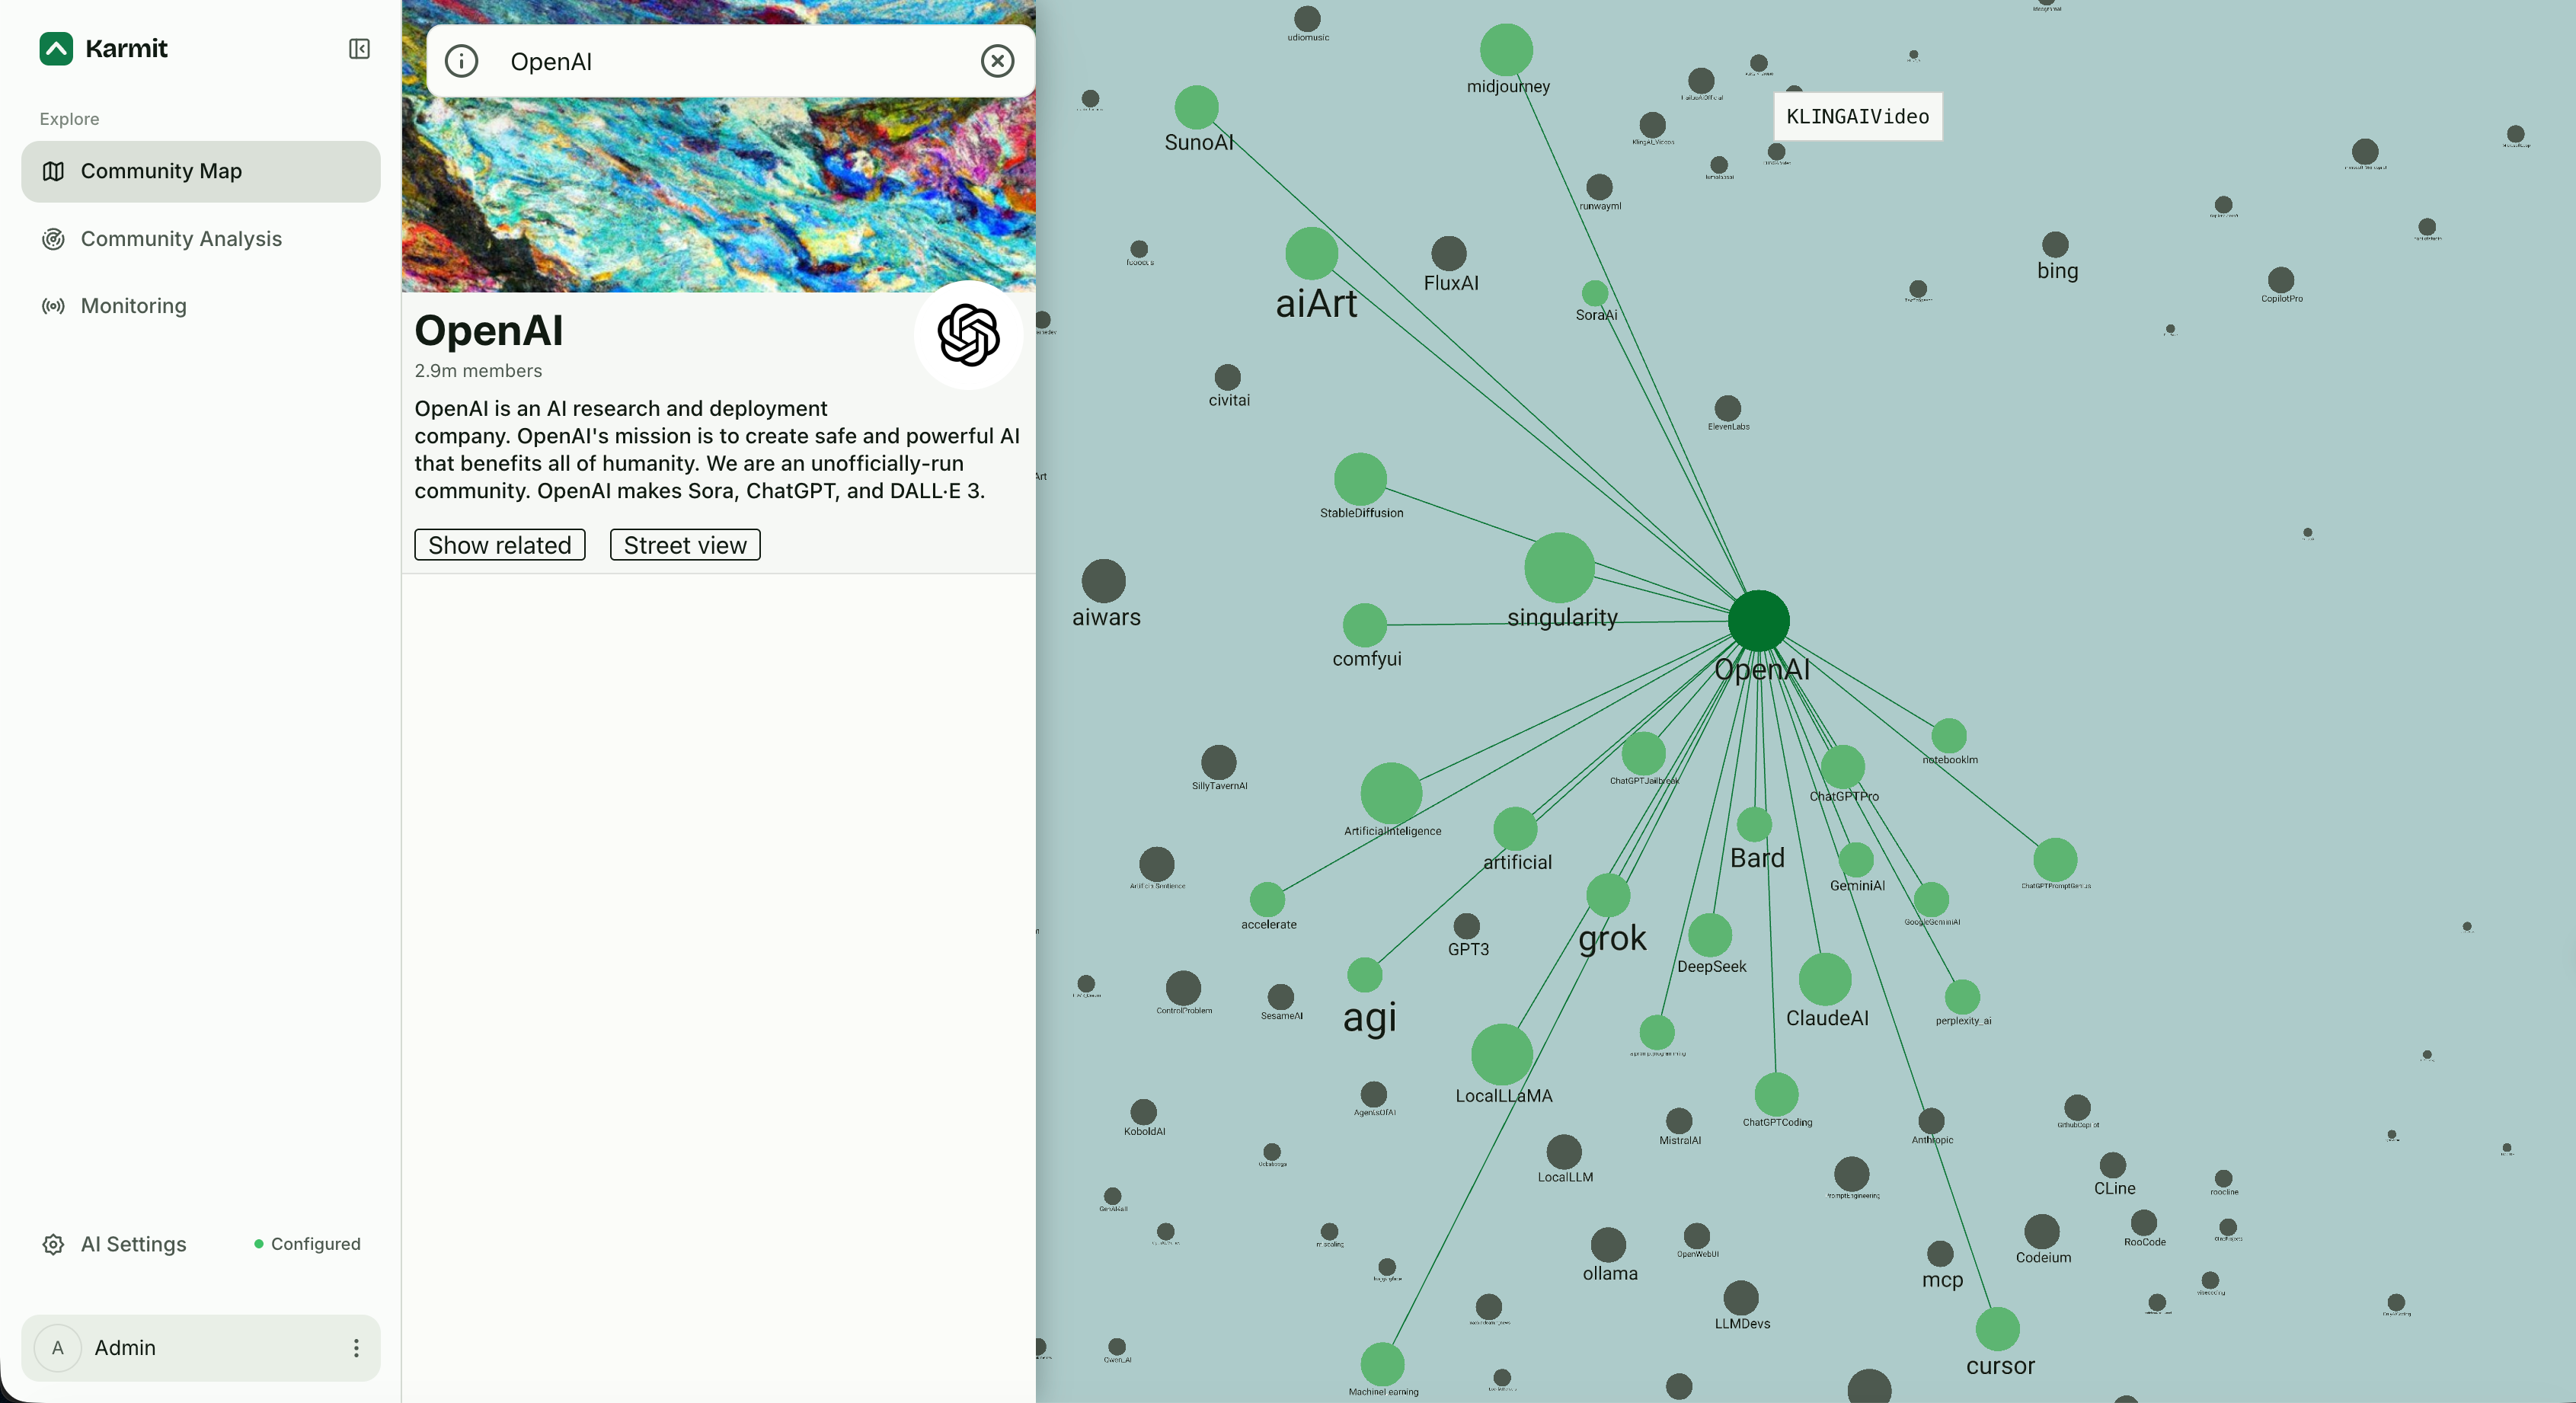Click the Street view button
The image size is (2576, 1403).
[x=685, y=545]
